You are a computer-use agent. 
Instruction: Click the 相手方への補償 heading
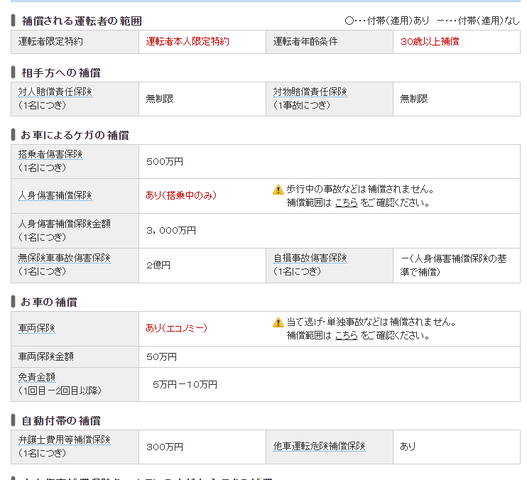[x=61, y=73]
